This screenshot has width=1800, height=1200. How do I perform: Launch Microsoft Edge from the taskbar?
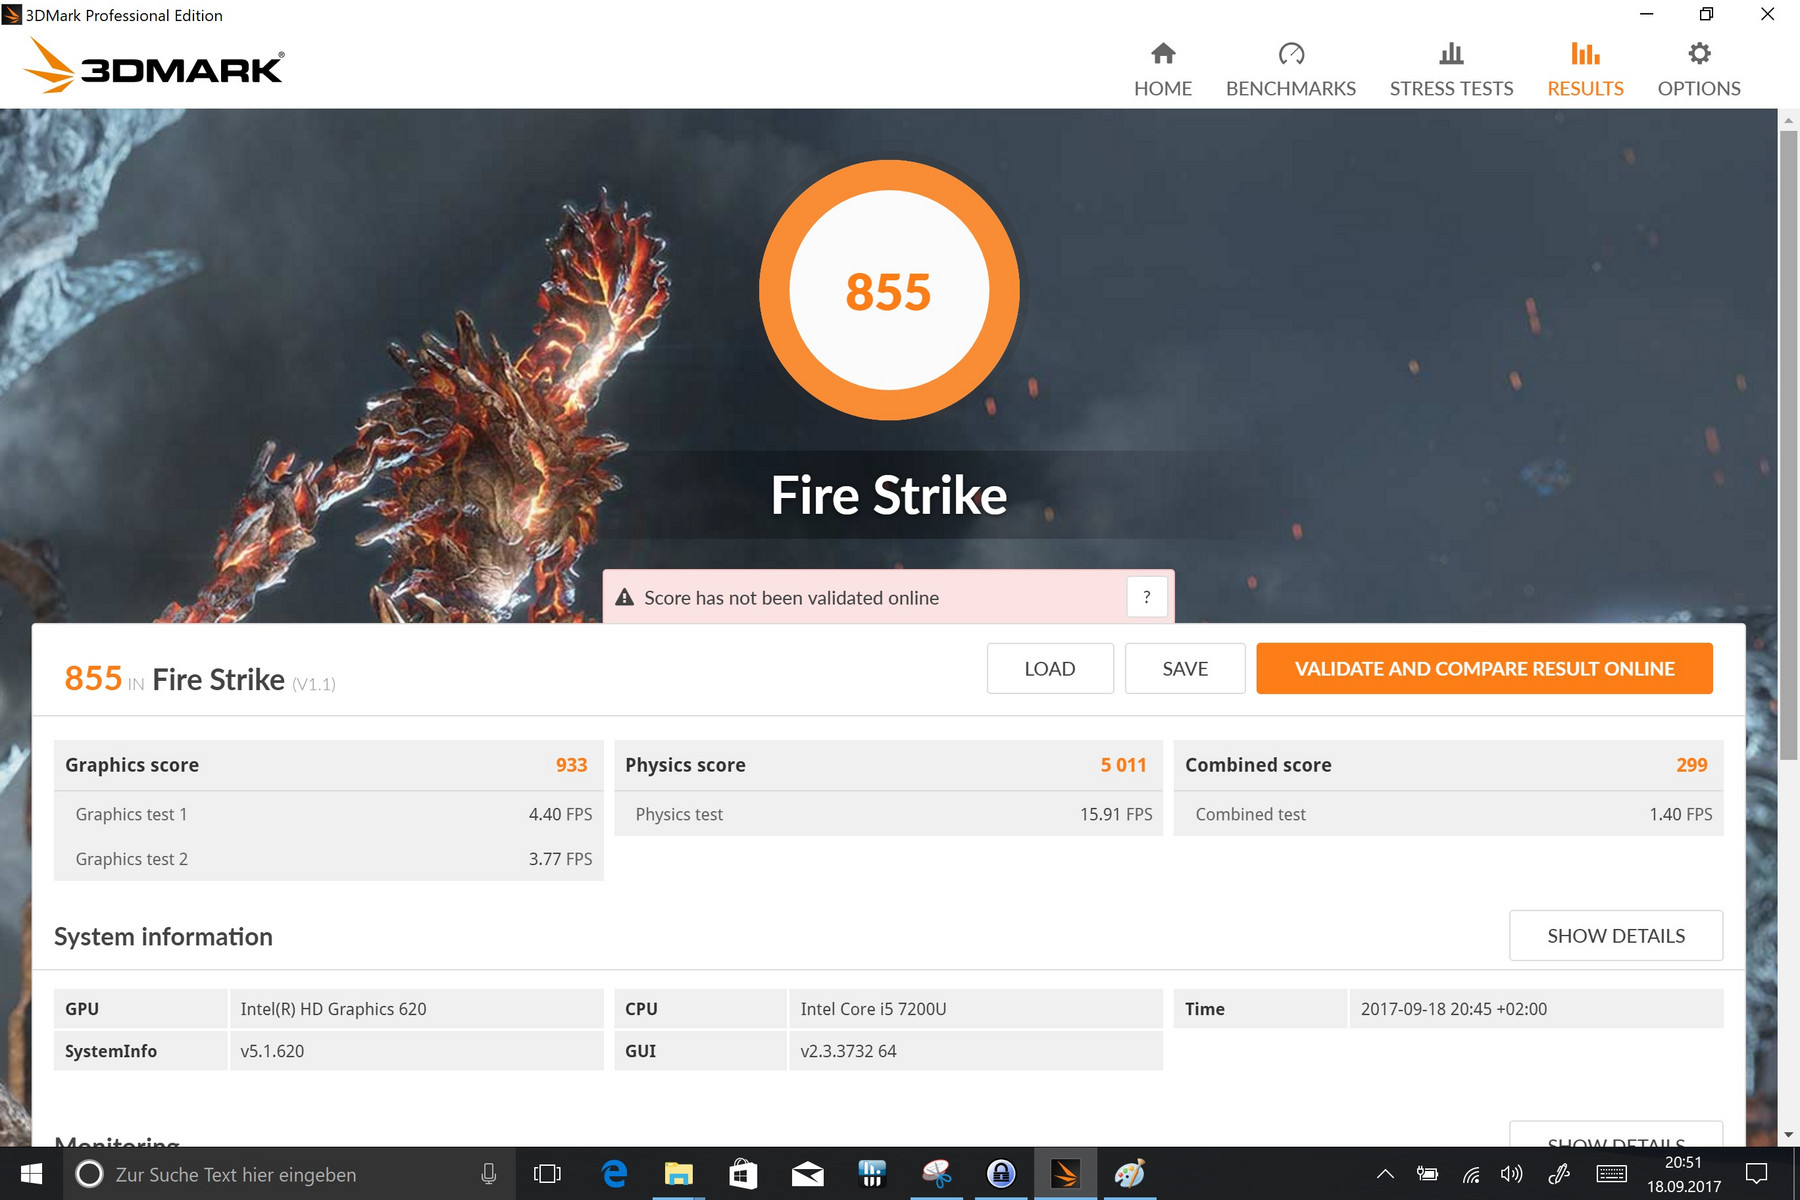coord(614,1174)
